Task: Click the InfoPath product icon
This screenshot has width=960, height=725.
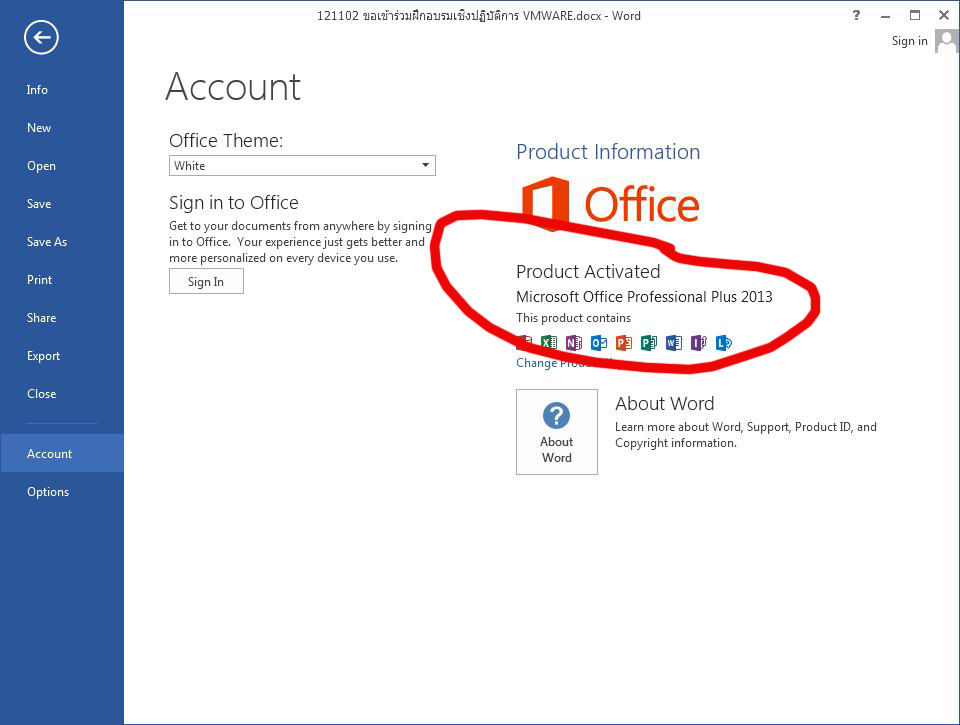Action: (x=699, y=342)
